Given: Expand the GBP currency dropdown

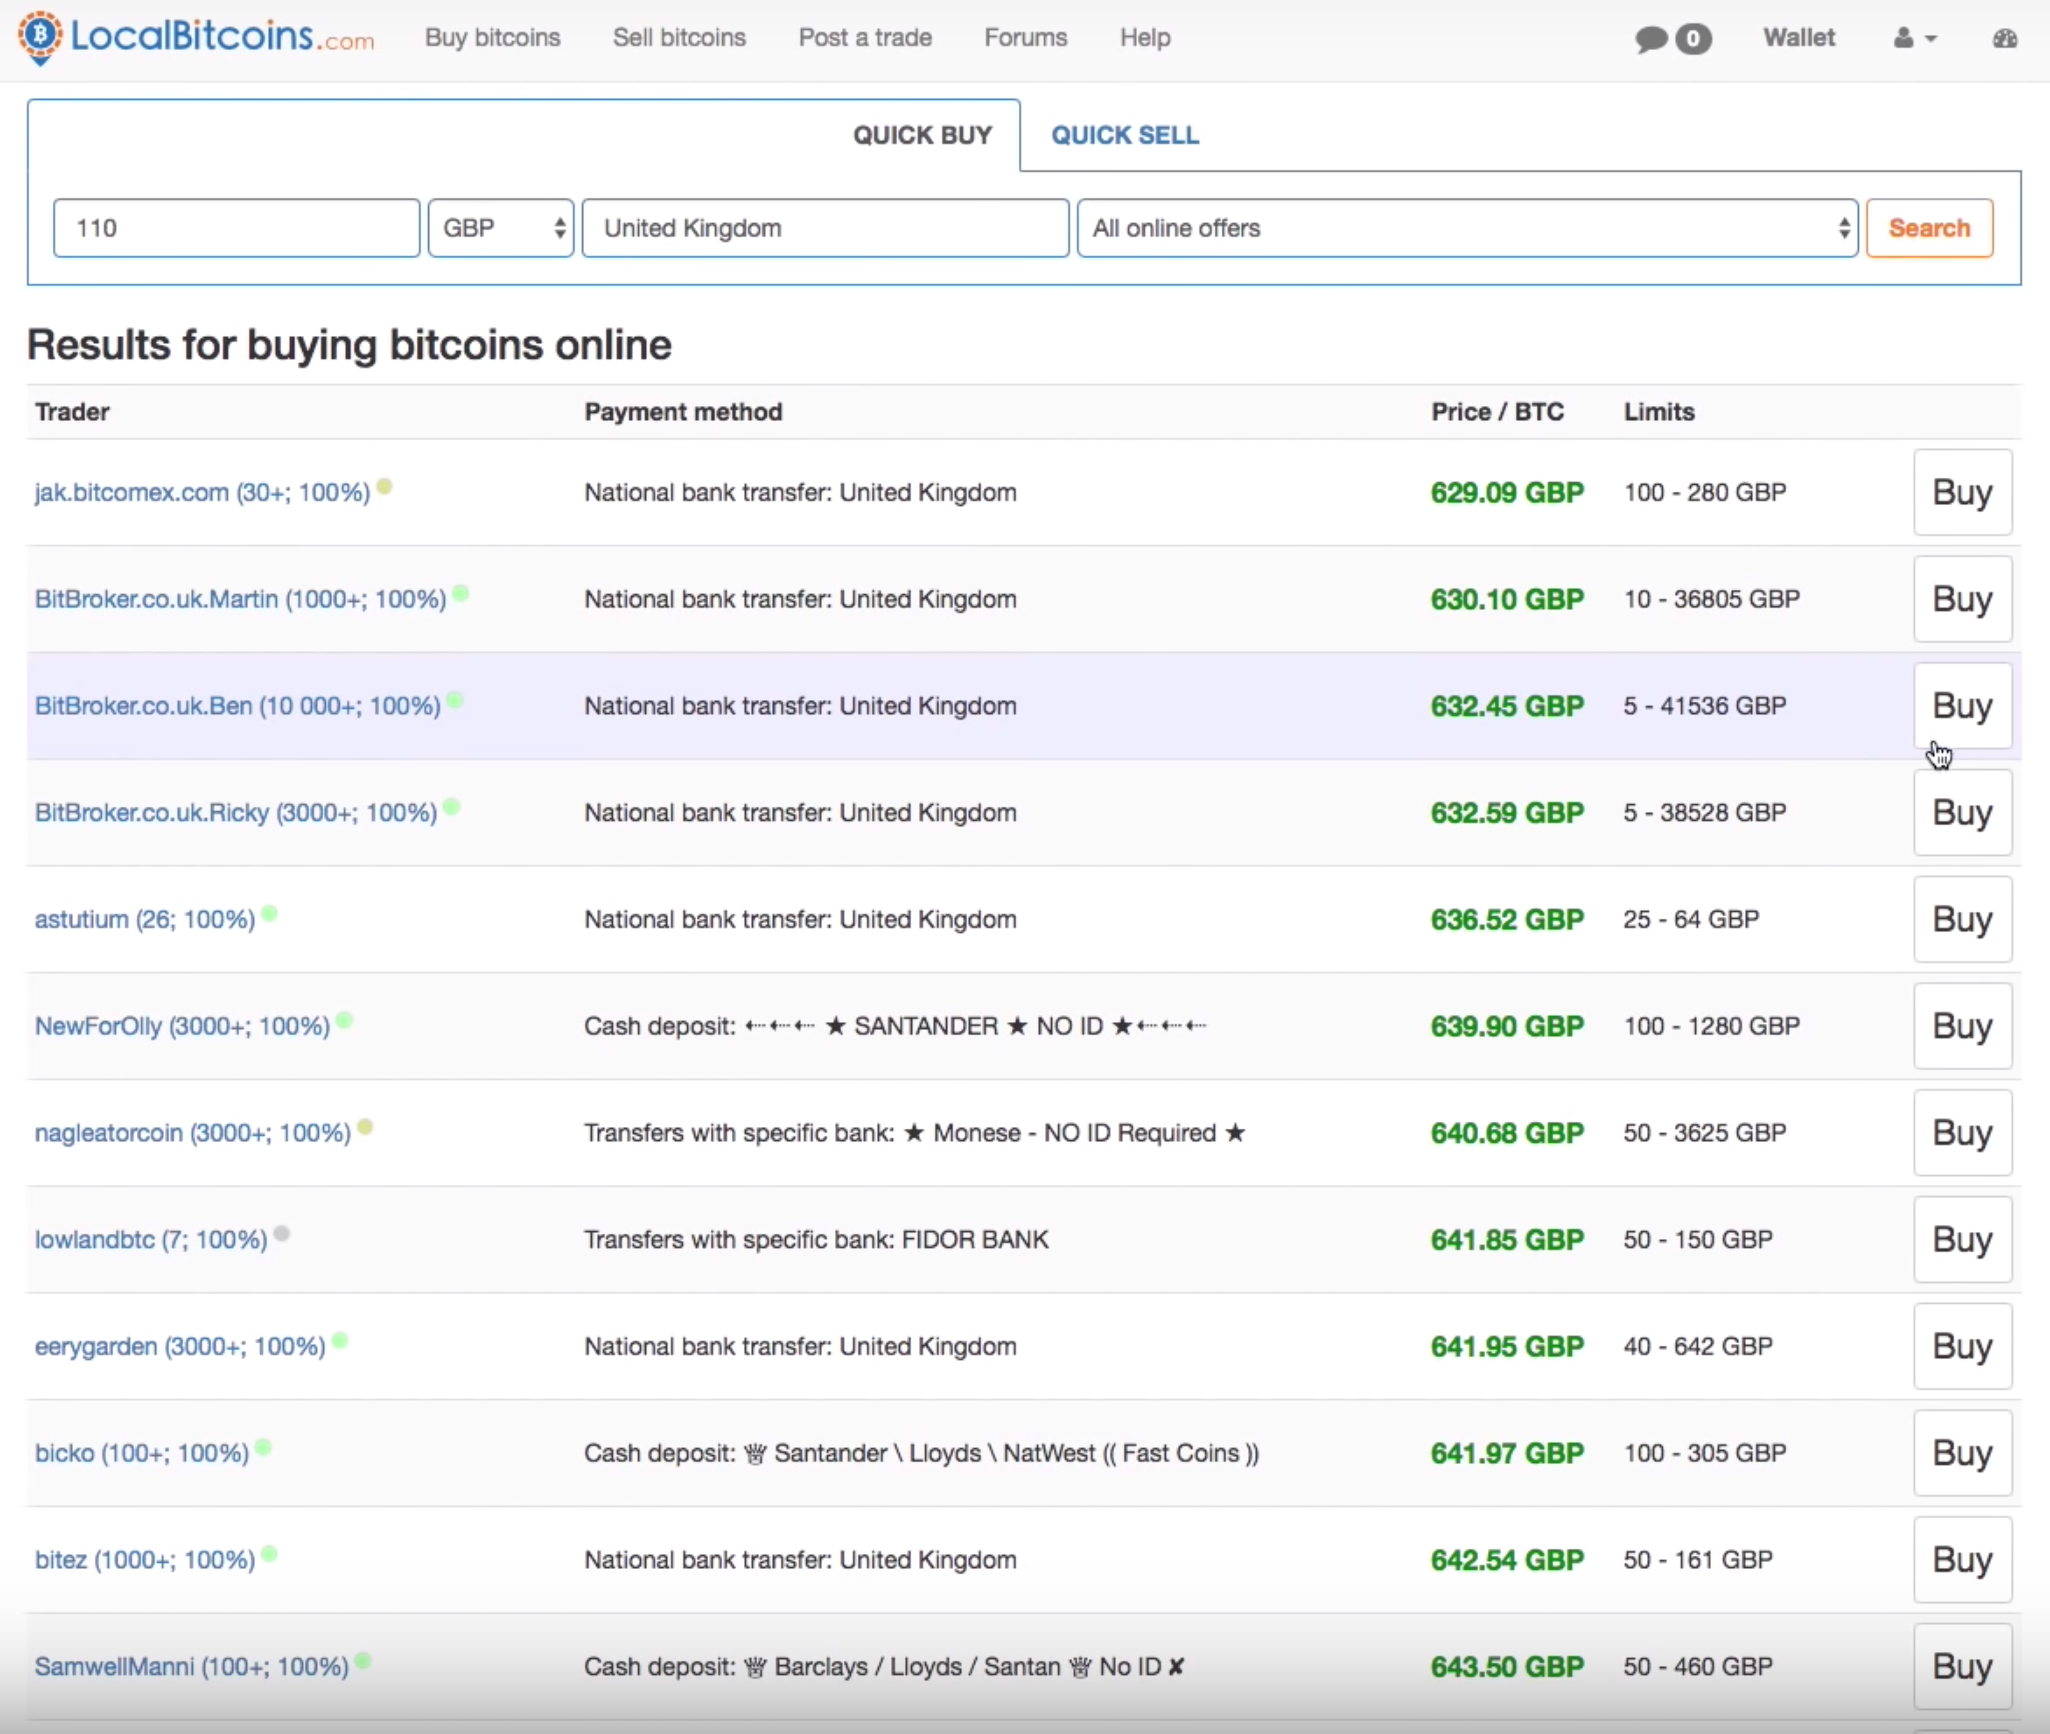Looking at the screenshot, I should (x=501, y=228).
